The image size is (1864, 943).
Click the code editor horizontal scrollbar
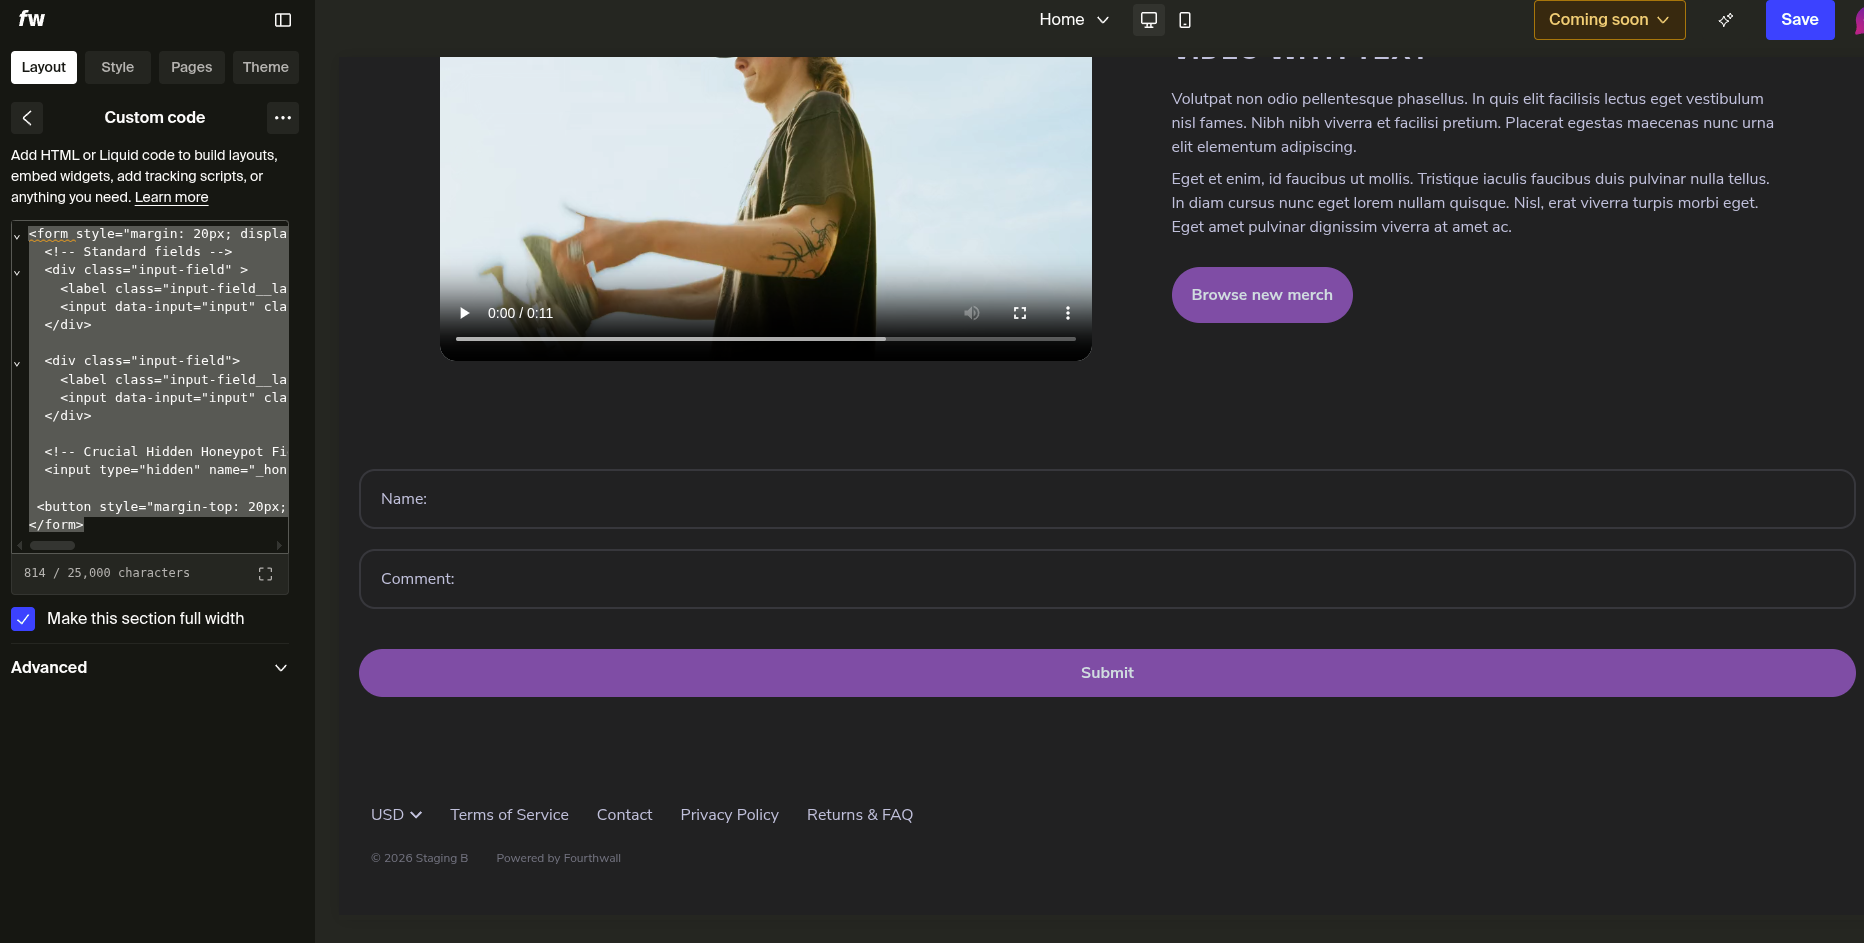(52, 545)
